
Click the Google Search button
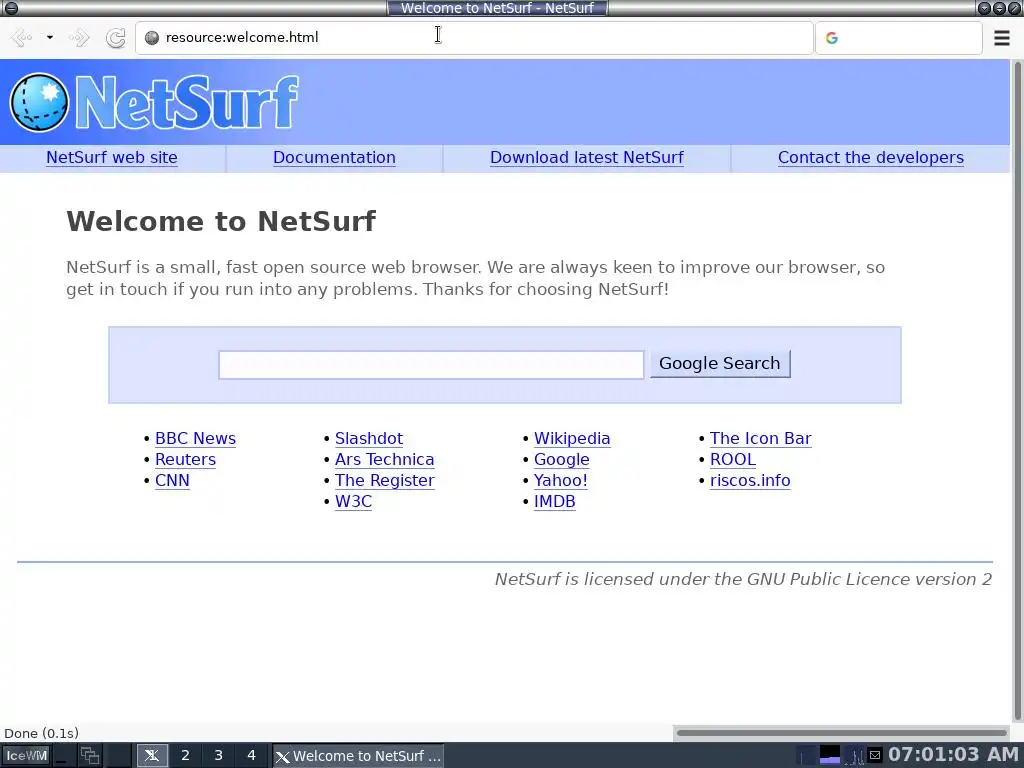[x=720, y=364]
